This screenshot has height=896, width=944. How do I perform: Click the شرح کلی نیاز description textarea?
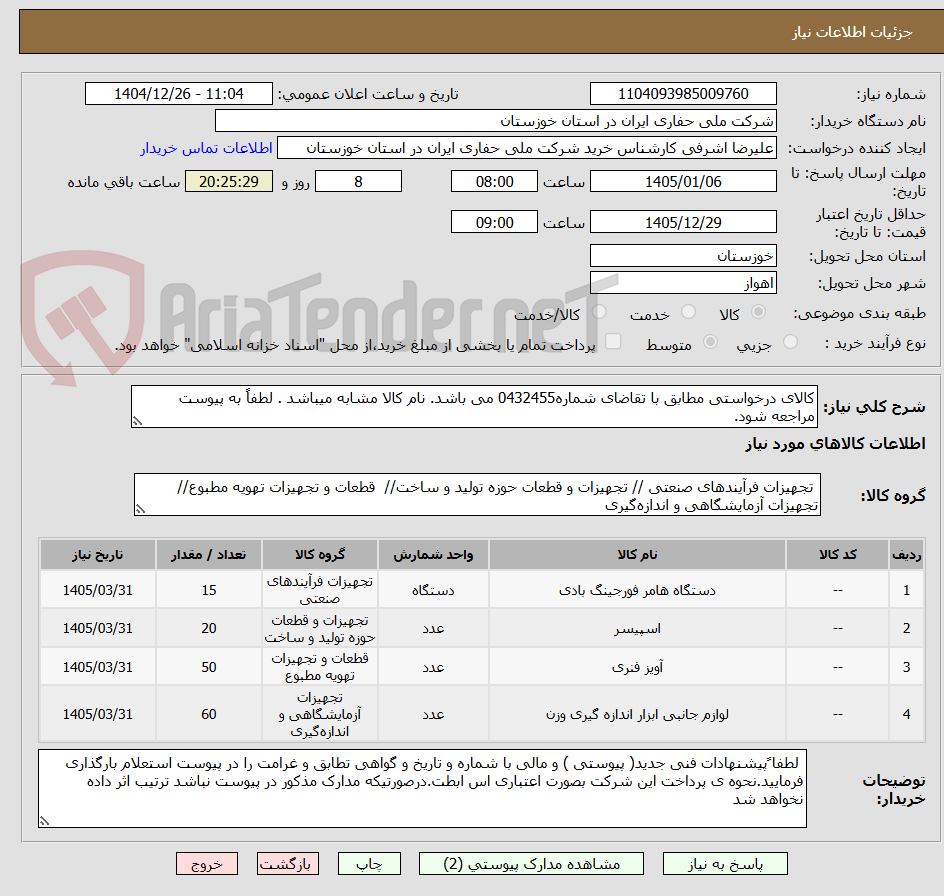(474, 407)
